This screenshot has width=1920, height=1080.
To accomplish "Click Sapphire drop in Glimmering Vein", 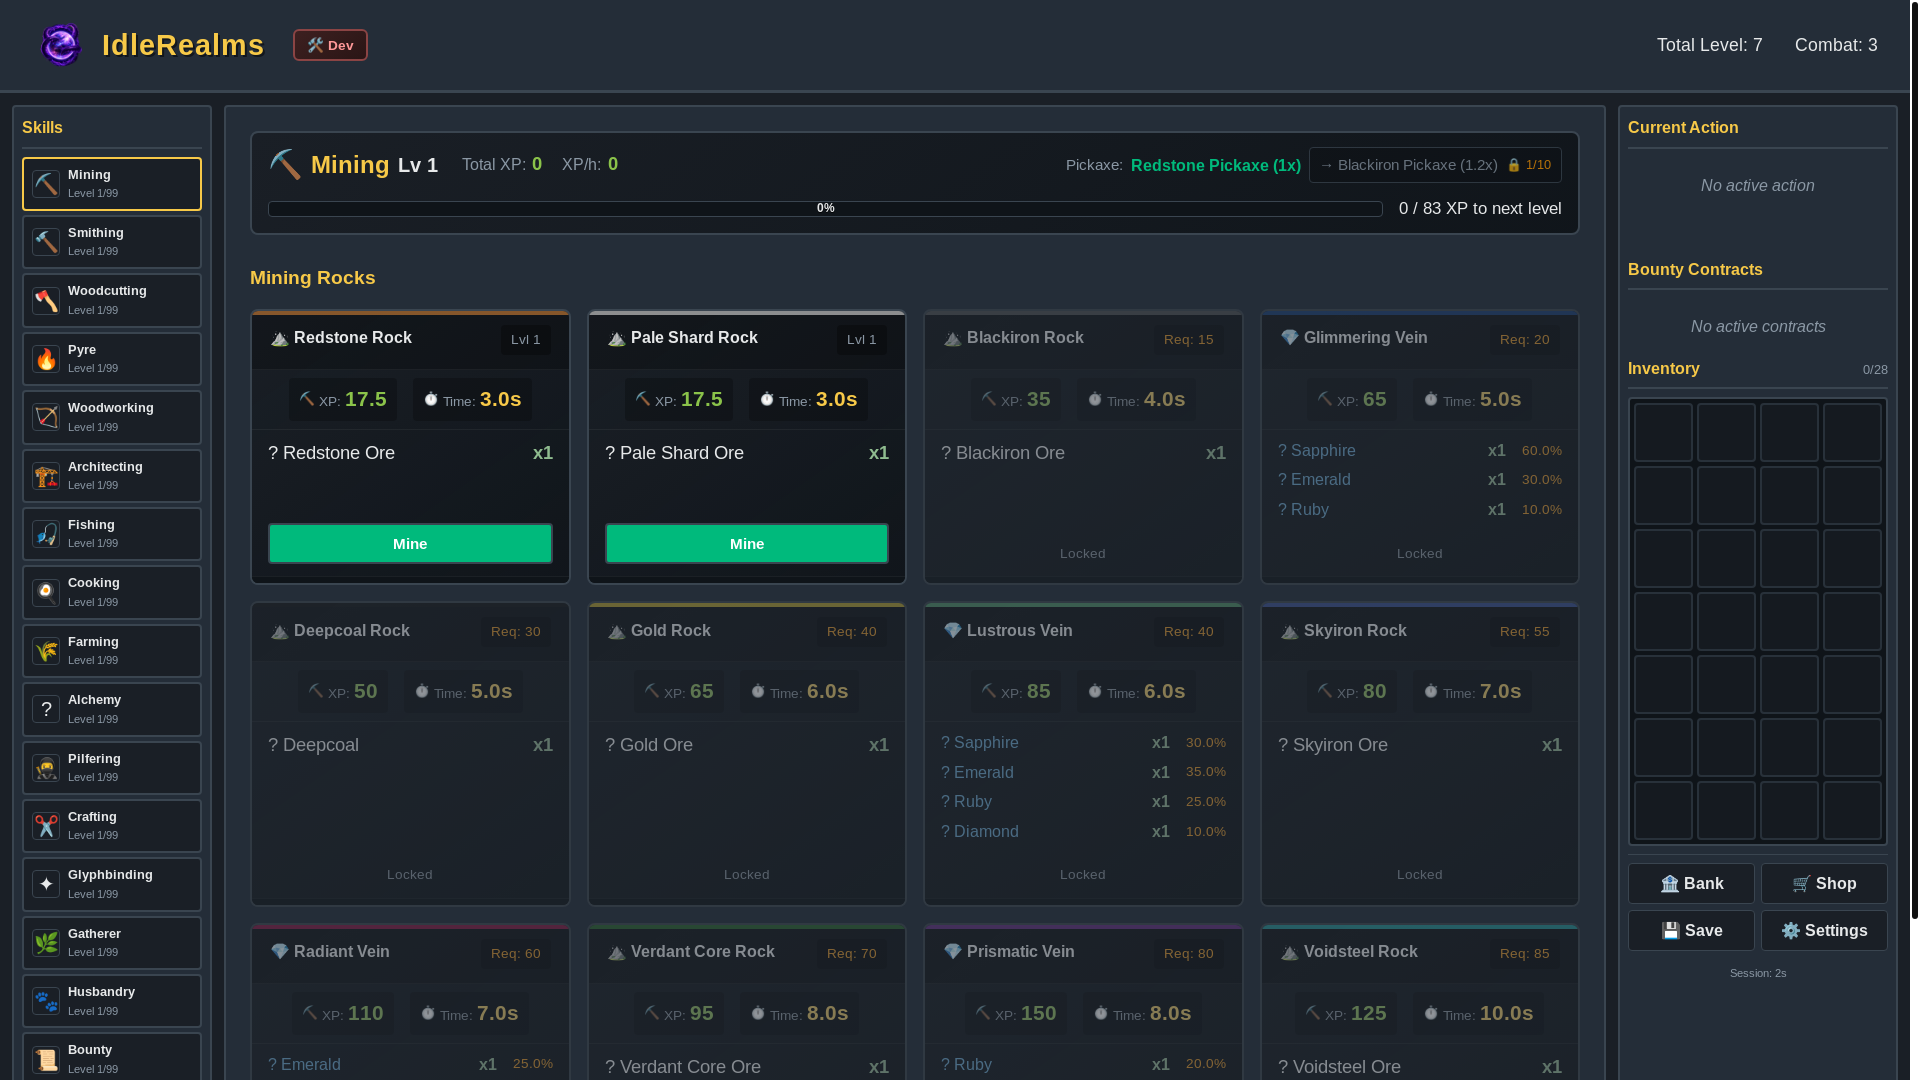I will pyautogui.click(x=1420, y=451).
